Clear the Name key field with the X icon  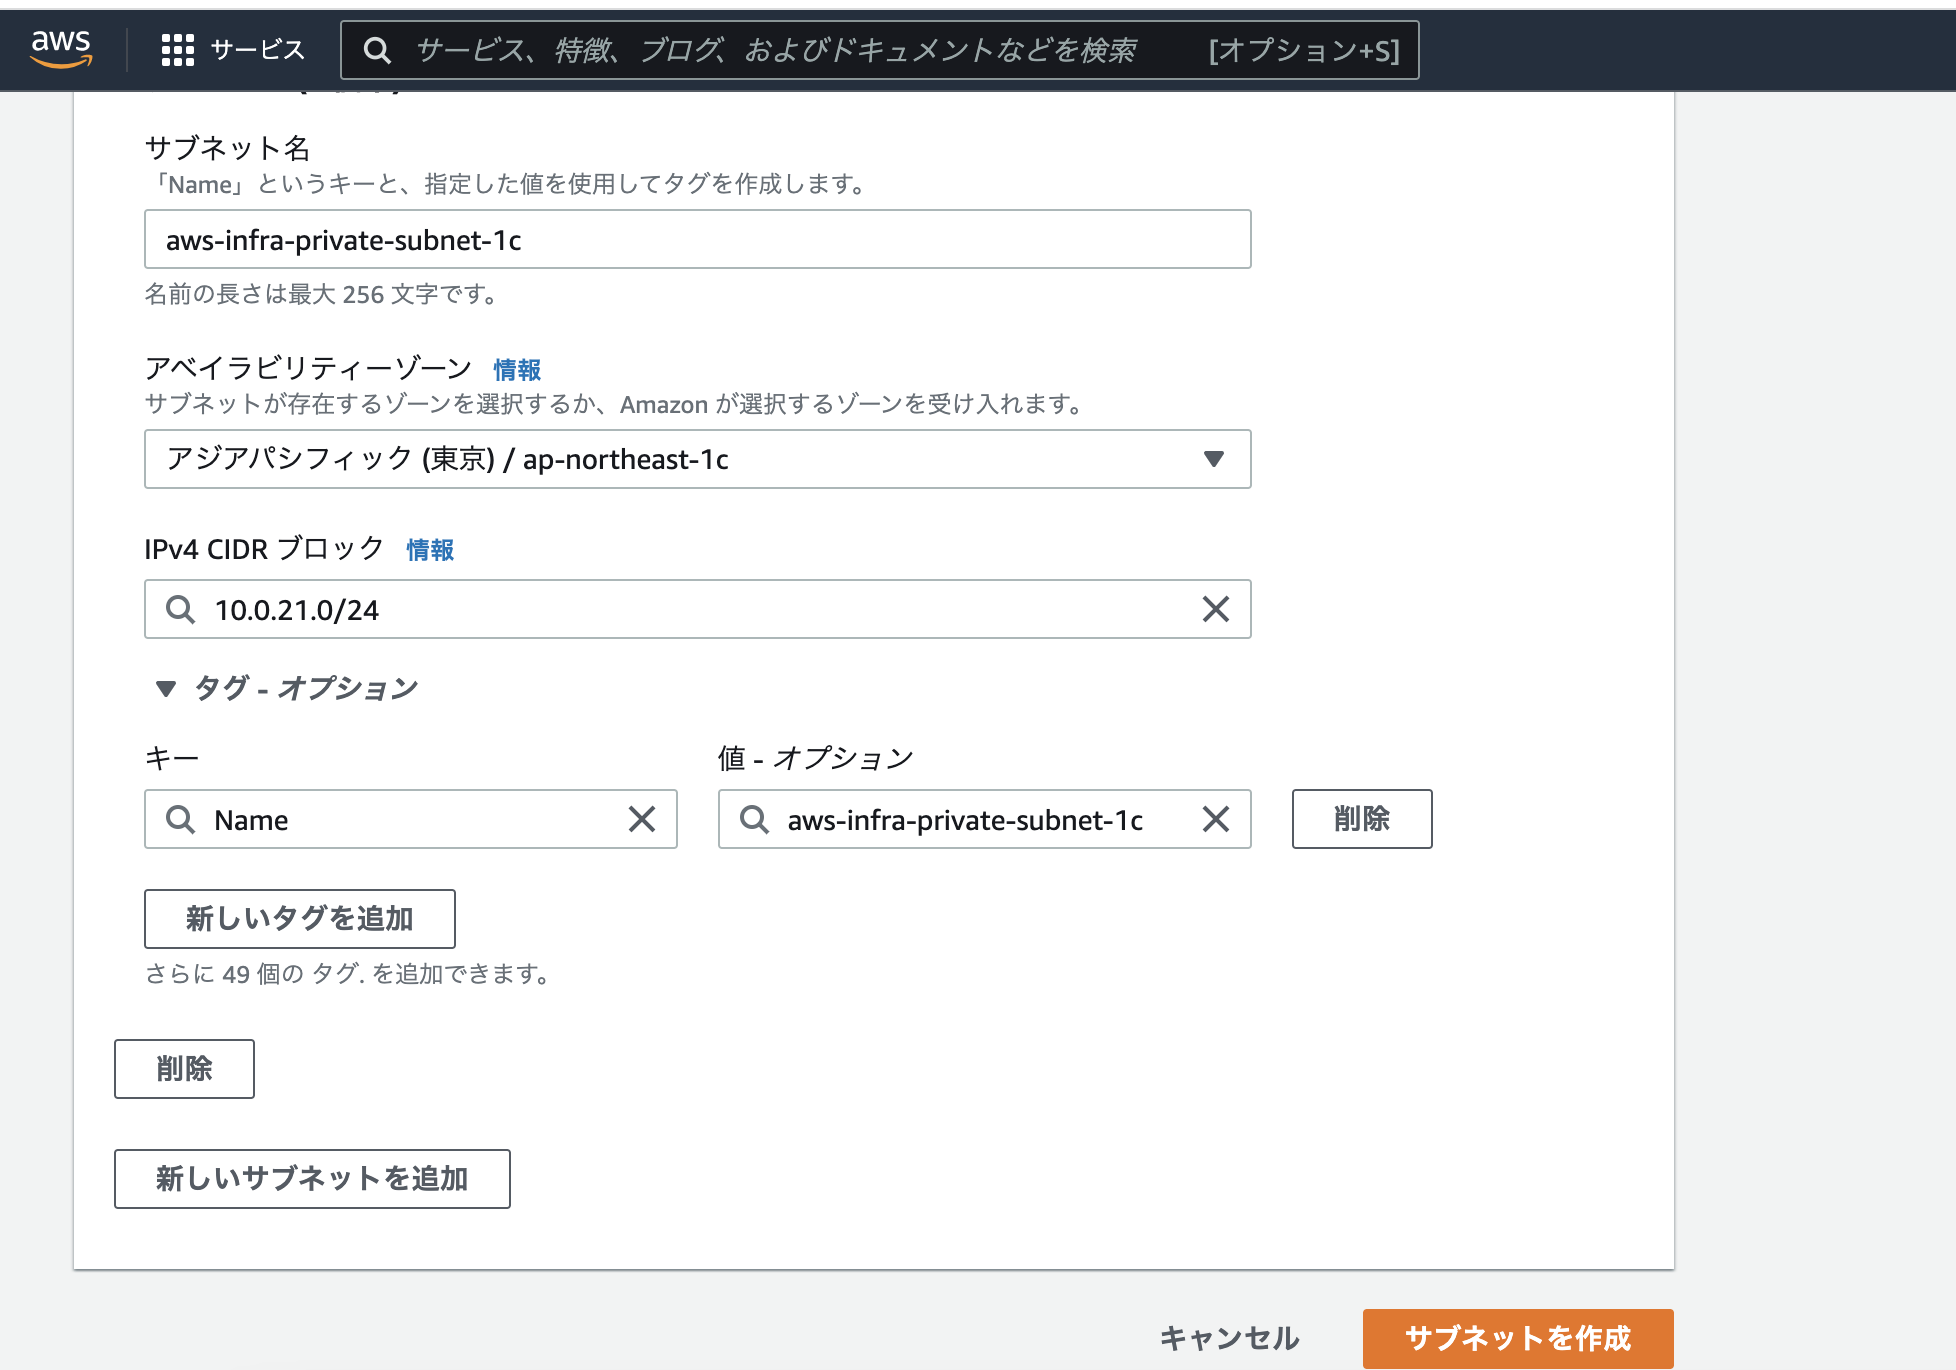pos(644,819)
